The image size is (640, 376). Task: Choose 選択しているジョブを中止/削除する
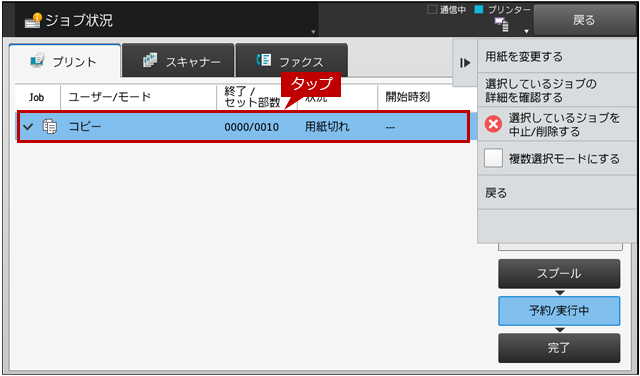coord(557,125)
